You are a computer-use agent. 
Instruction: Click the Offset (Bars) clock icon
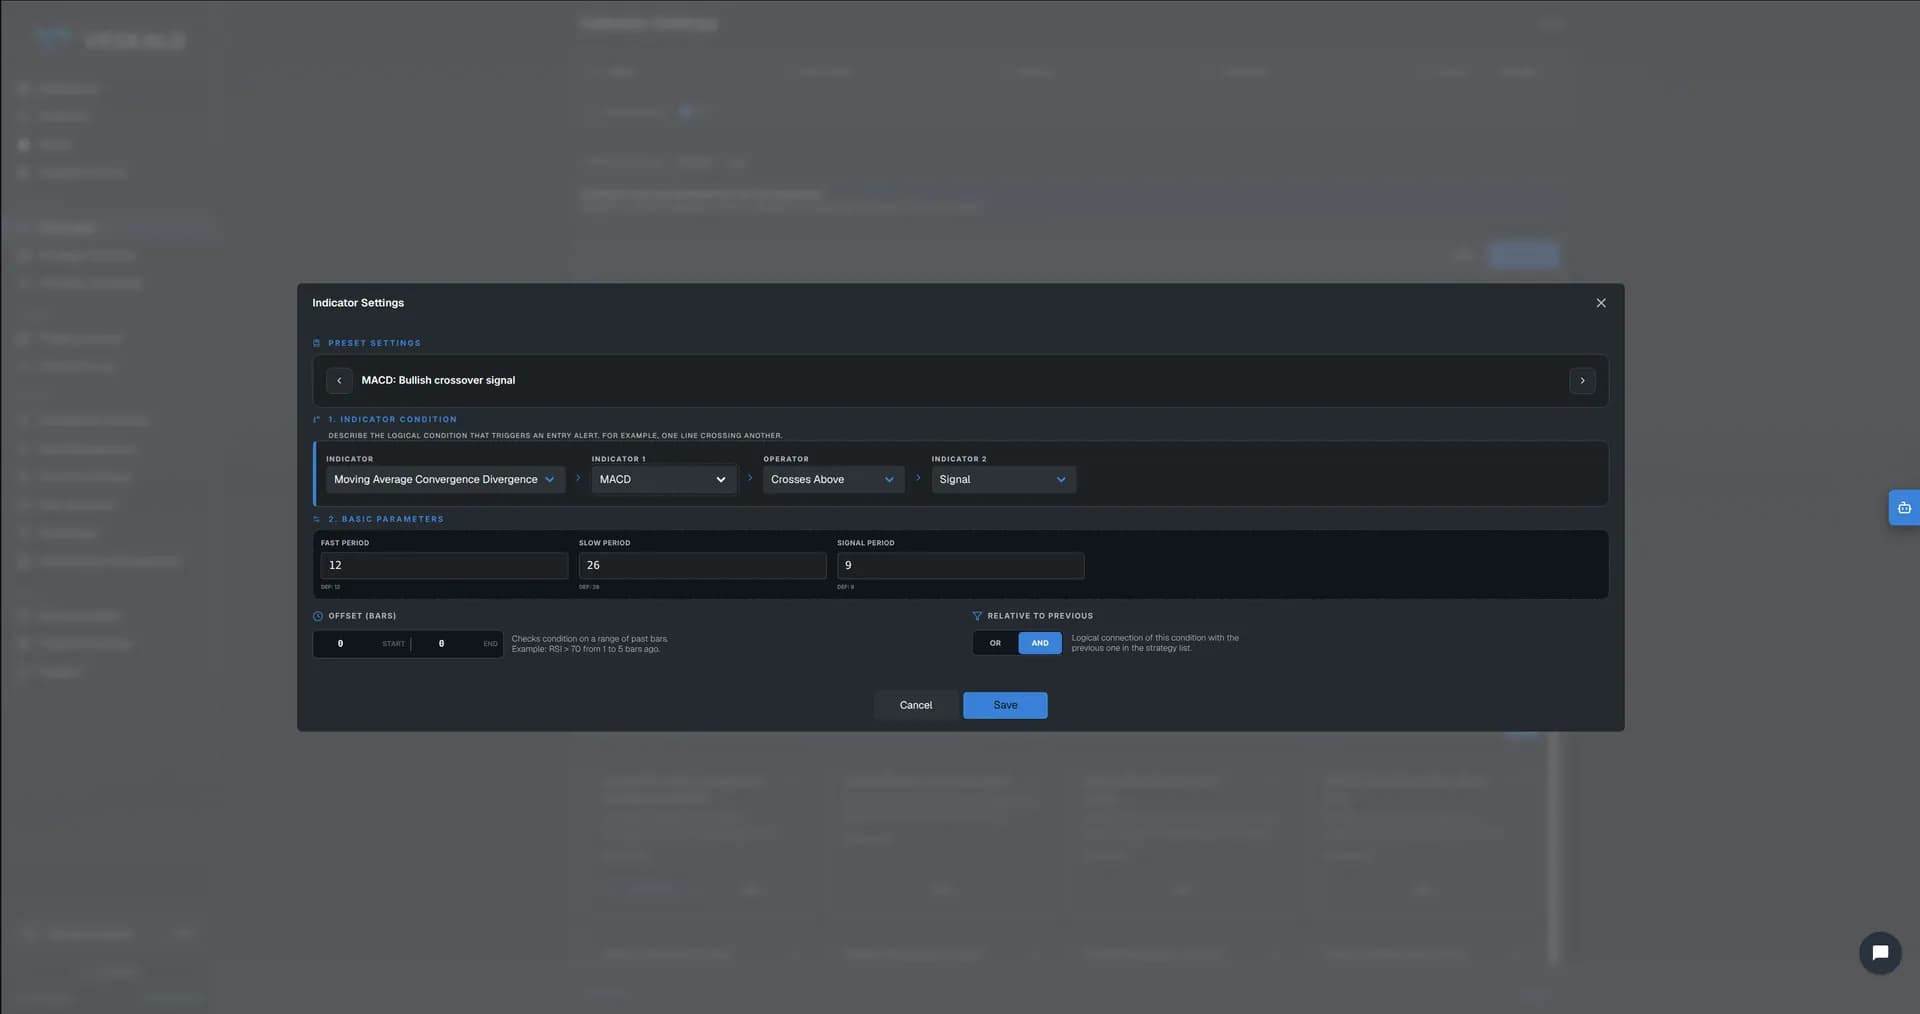click(318, 617)
